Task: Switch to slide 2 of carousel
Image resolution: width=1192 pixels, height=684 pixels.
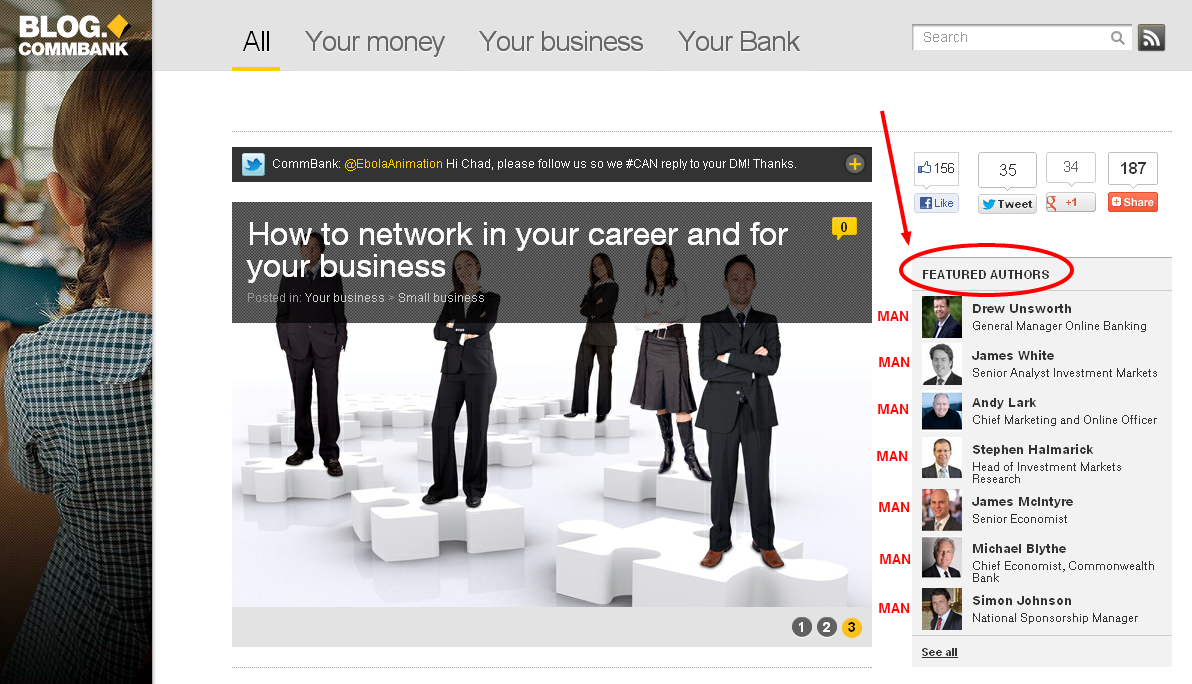Action: coord(826,627)
